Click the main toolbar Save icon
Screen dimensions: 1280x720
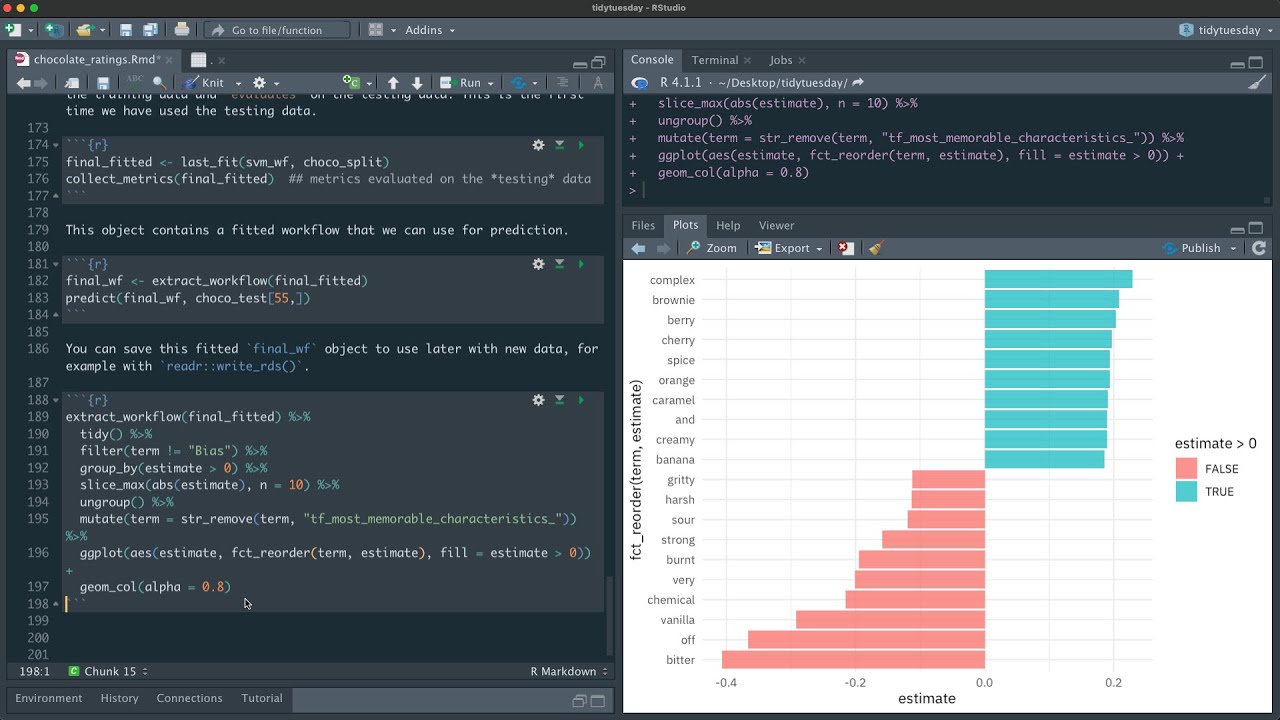pyautogui.click(x=126, y=30)
